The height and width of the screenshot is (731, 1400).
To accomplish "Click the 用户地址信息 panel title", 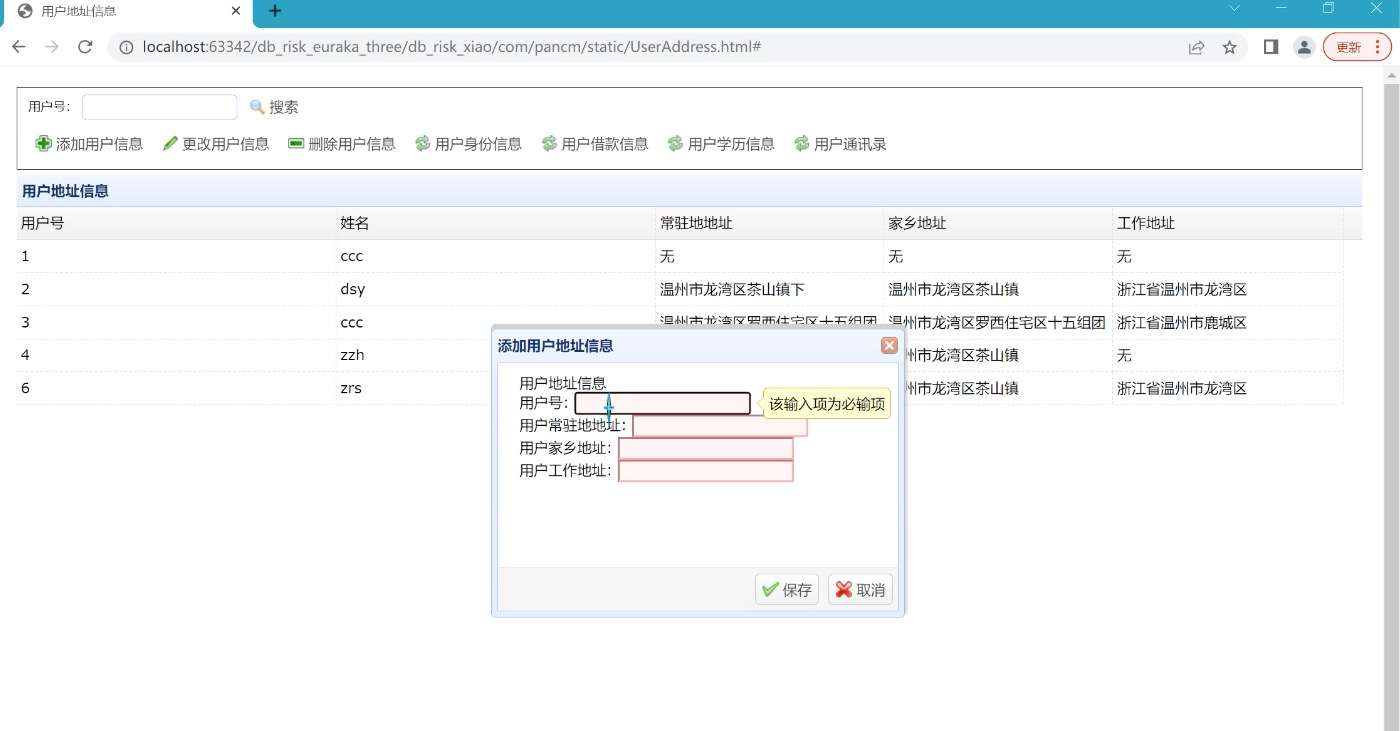I will [x=65, y=191].
